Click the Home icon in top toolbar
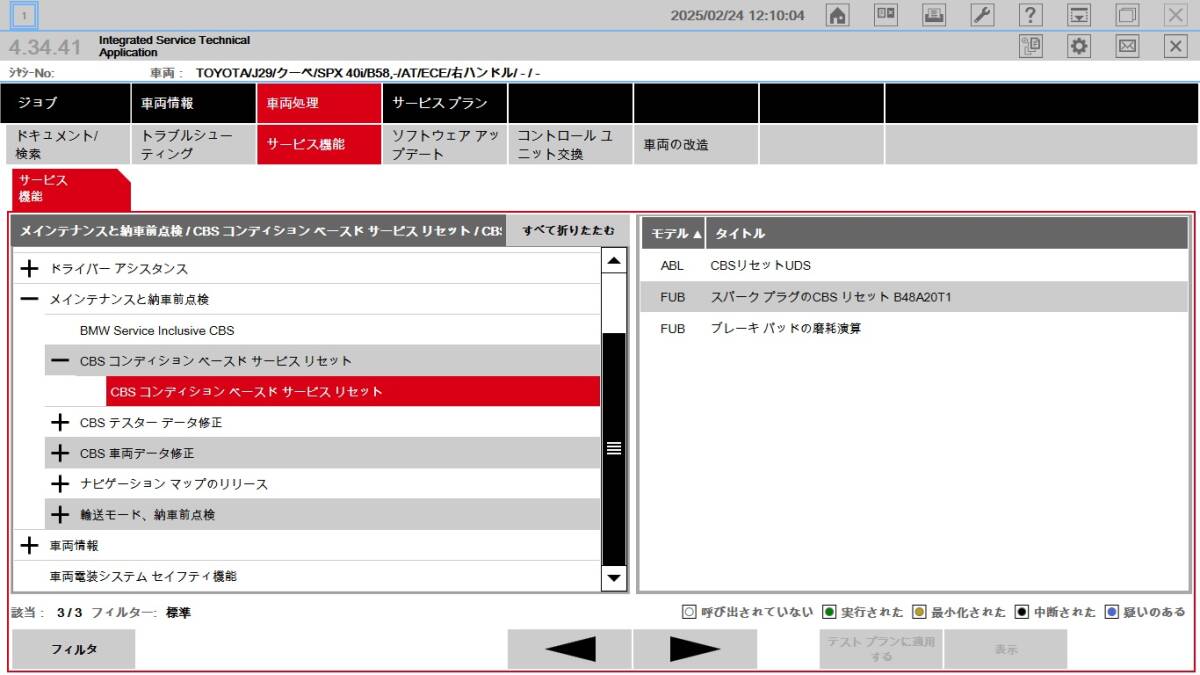This screenshot has width=1200, height=675. tap(838, 15)
